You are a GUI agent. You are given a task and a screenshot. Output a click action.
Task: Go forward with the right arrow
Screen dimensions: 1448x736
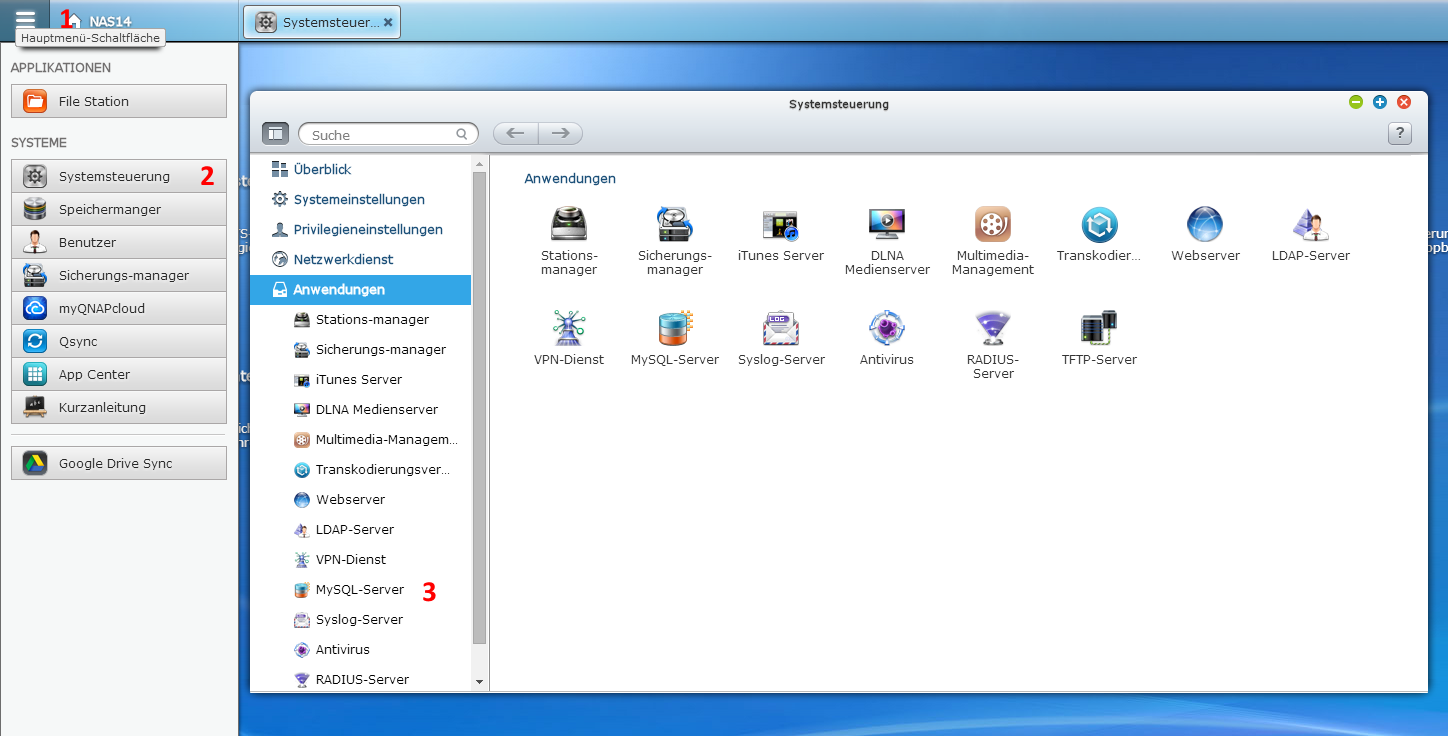(x=560, y=133)
